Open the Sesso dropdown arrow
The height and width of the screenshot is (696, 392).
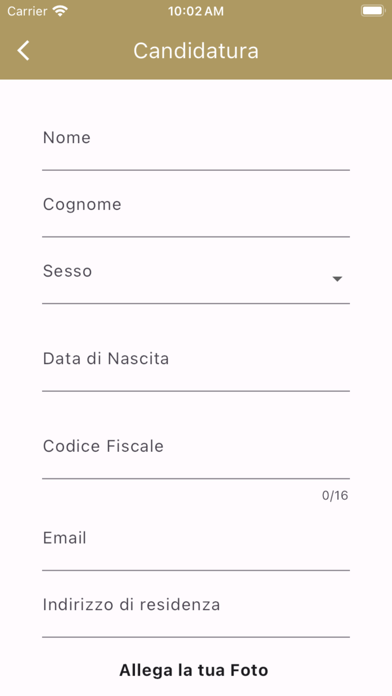(337, 279)
